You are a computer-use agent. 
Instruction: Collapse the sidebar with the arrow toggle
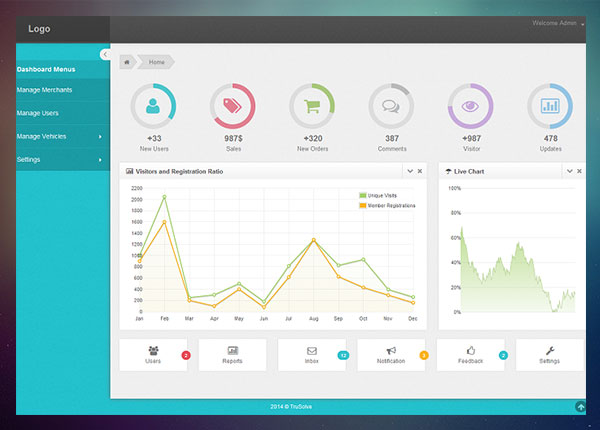click(105, 54)
